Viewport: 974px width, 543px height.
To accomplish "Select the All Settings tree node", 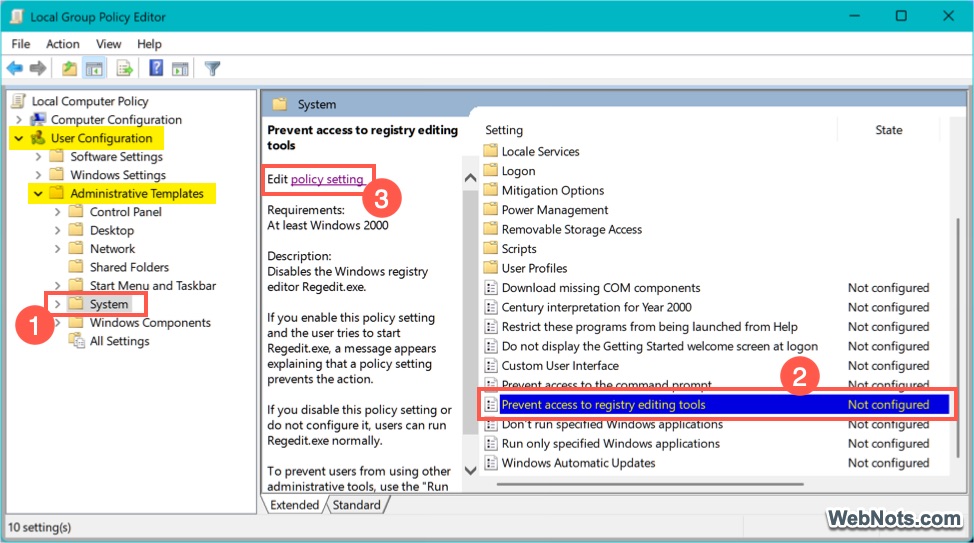I will tap(119, 341).
